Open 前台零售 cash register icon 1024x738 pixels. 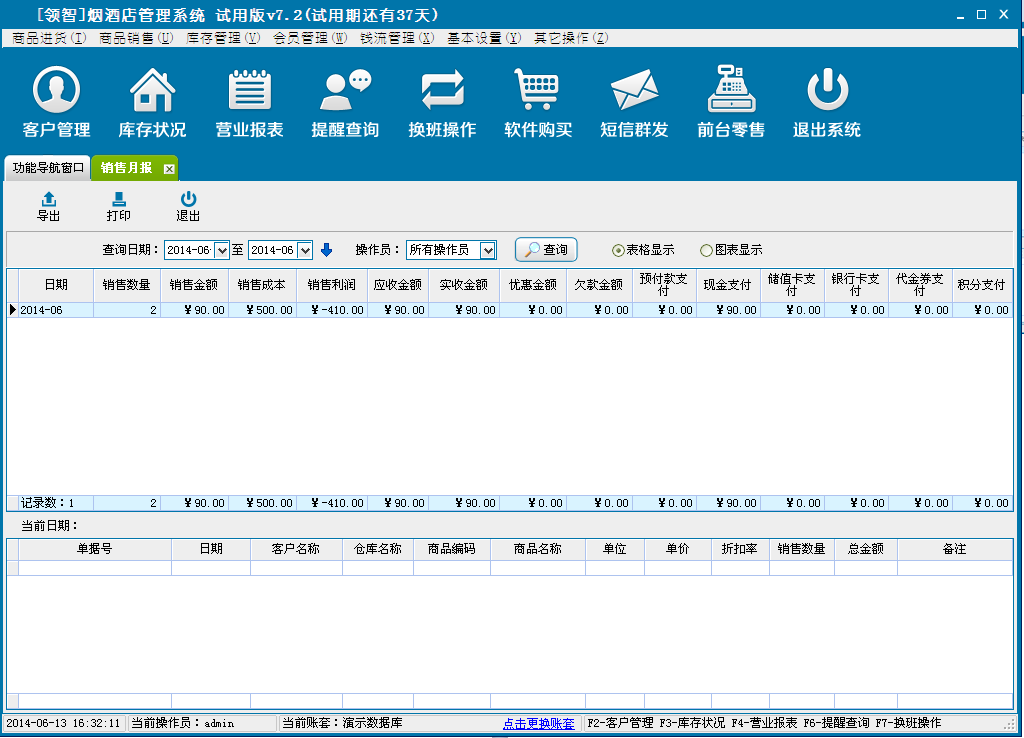coord(730,92)
